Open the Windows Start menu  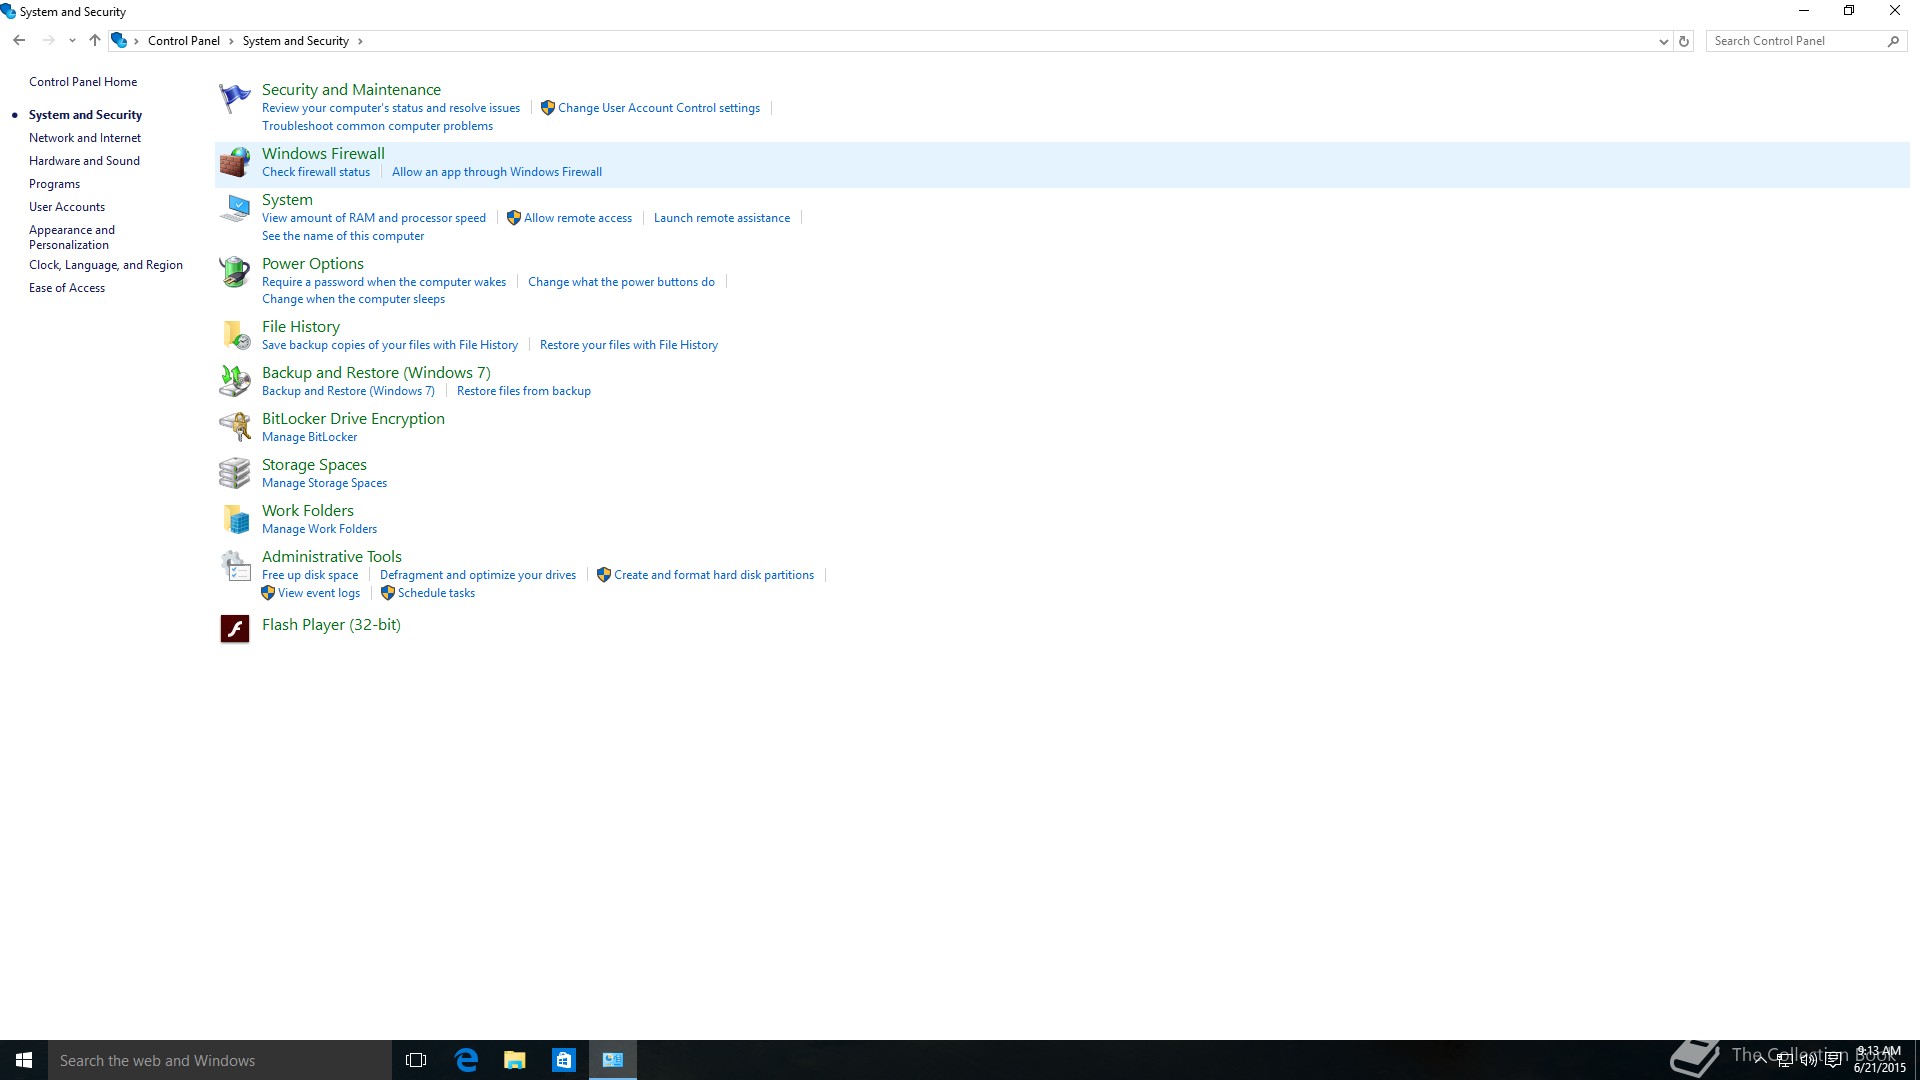pyautogui.click(x=24, y=1060)
